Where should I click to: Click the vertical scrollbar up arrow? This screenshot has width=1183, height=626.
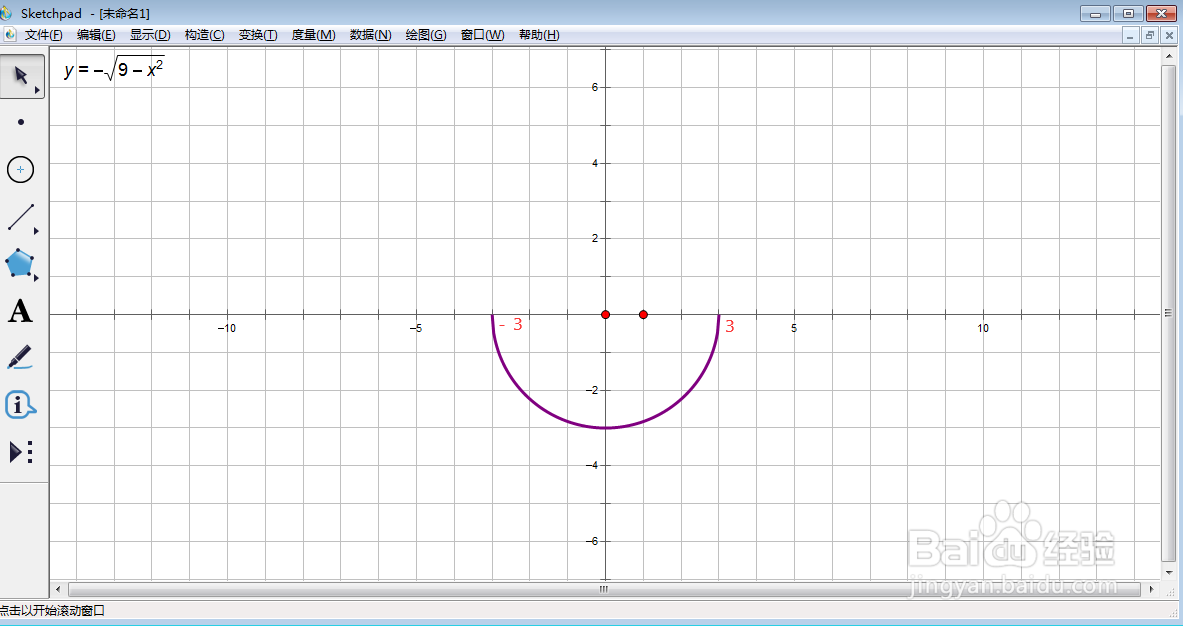click(1169, 56)
